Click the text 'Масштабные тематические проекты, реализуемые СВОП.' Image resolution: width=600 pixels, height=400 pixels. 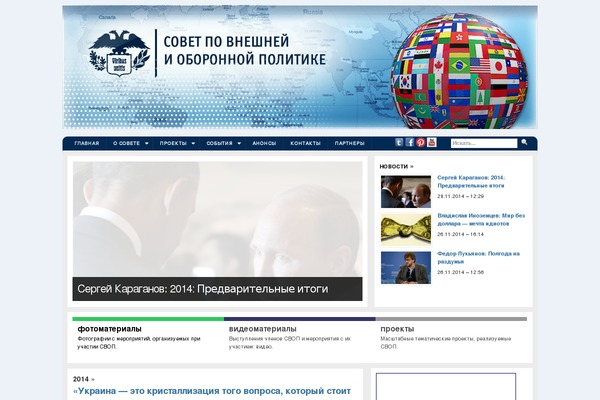tap(446, 343)
